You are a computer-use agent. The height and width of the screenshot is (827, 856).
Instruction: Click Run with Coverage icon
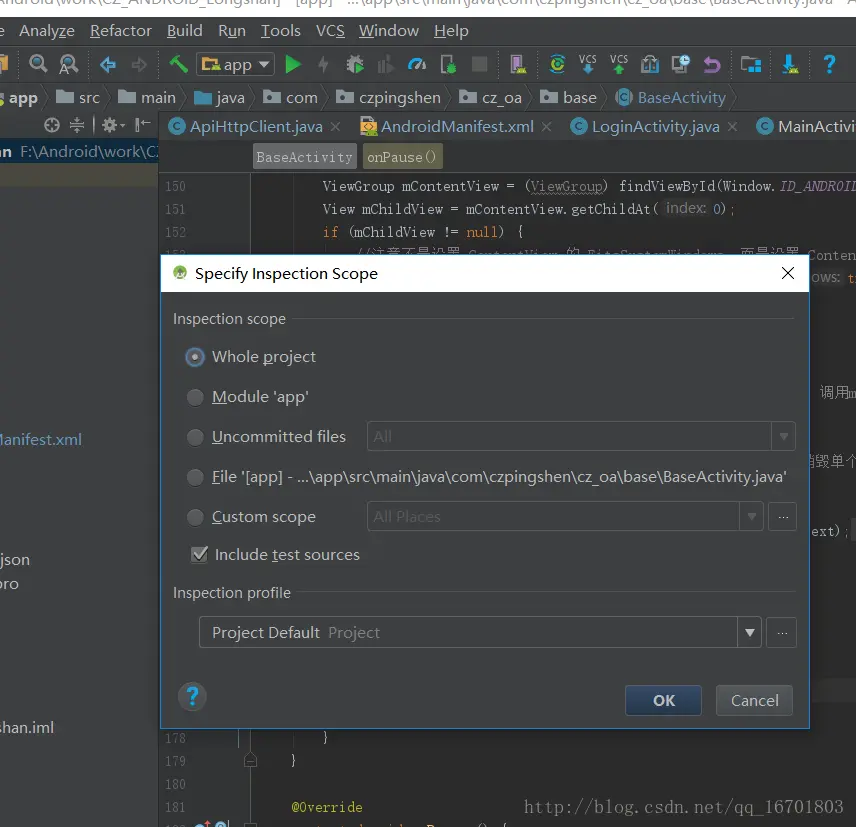(385, 64)
